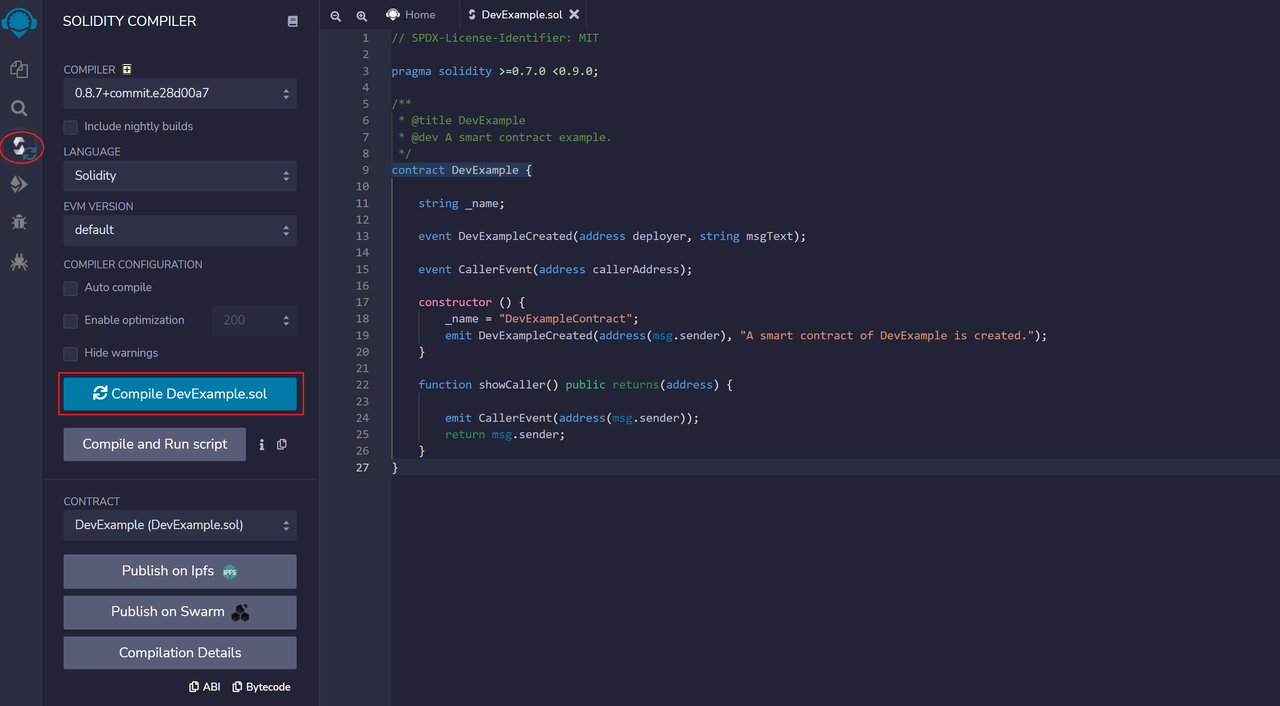Copy ABI to clipboard

point(205,687)
